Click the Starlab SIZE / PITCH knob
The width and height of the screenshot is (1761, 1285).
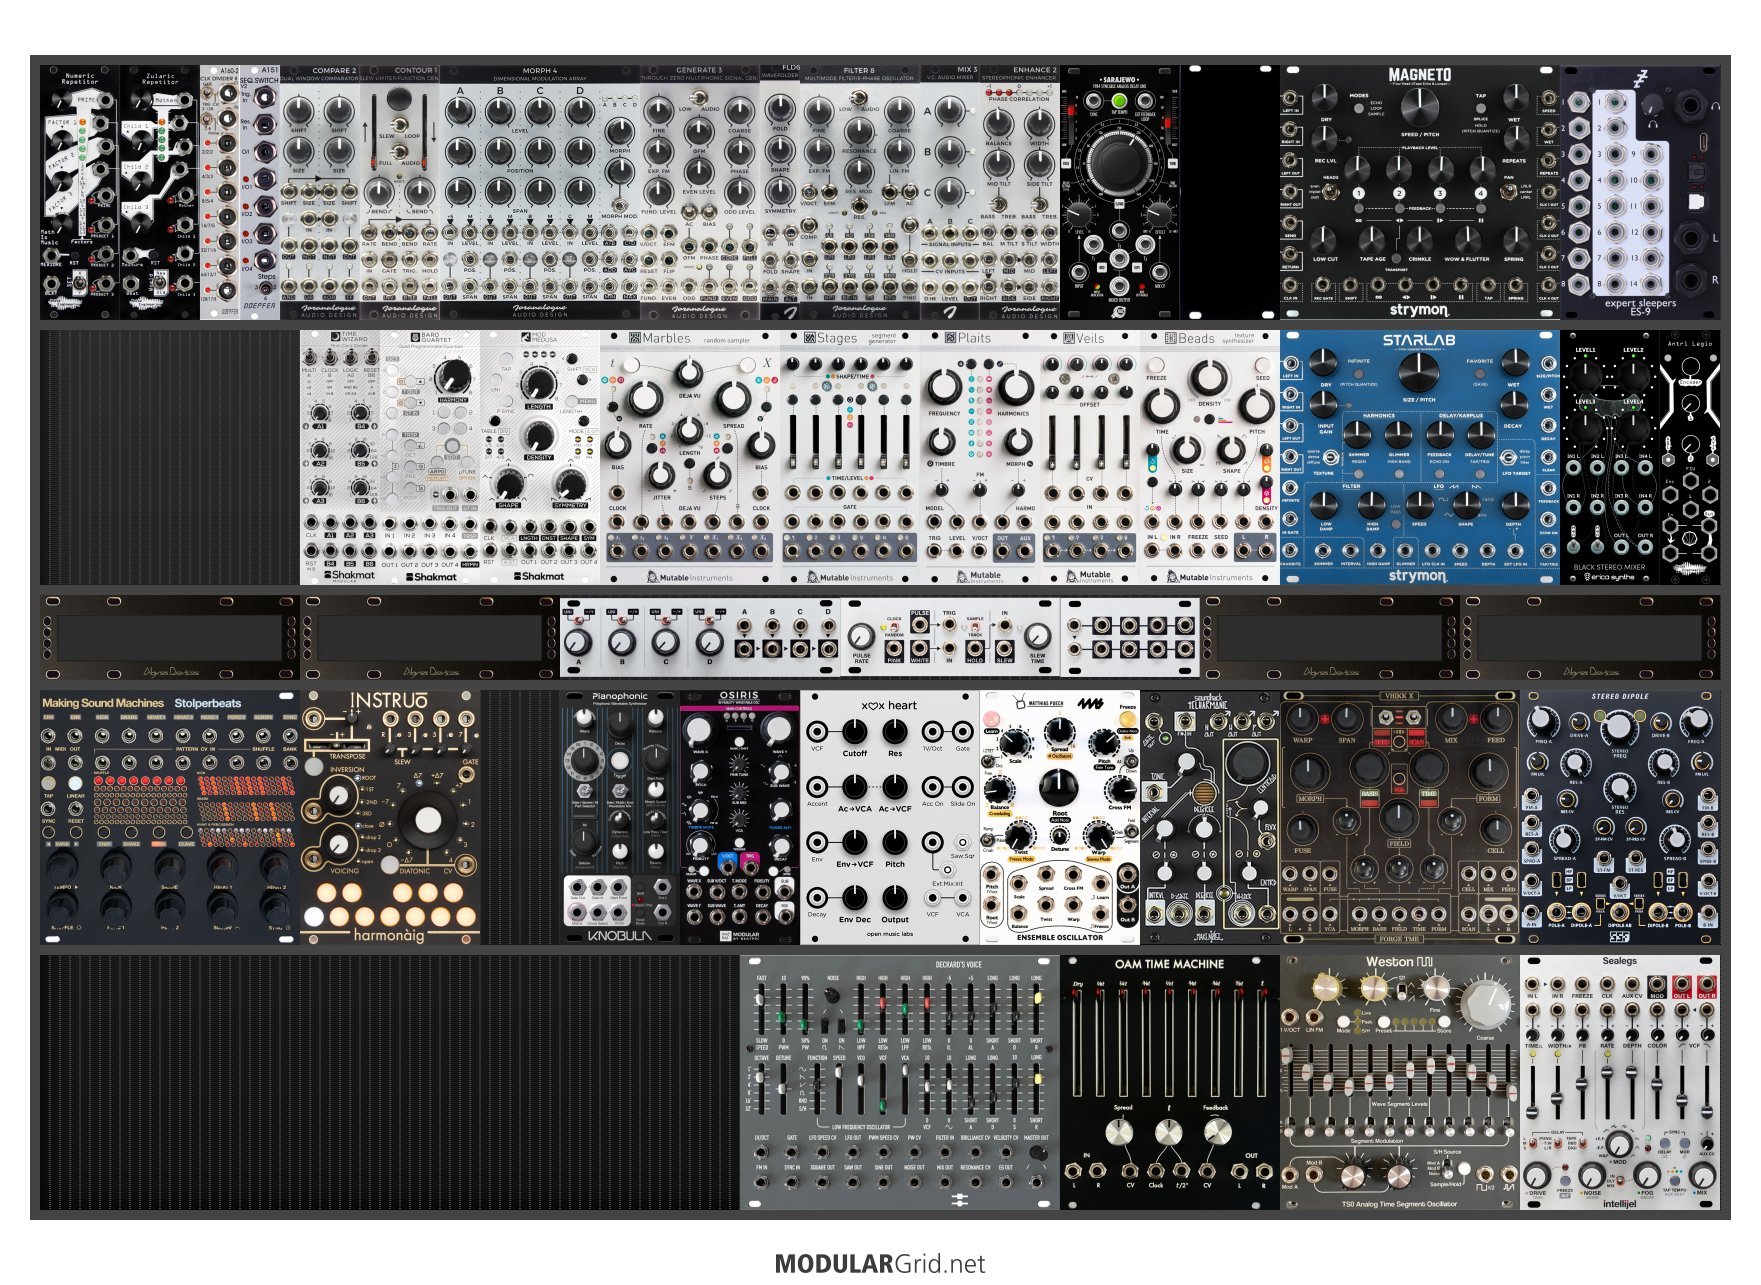(1419, 372)
